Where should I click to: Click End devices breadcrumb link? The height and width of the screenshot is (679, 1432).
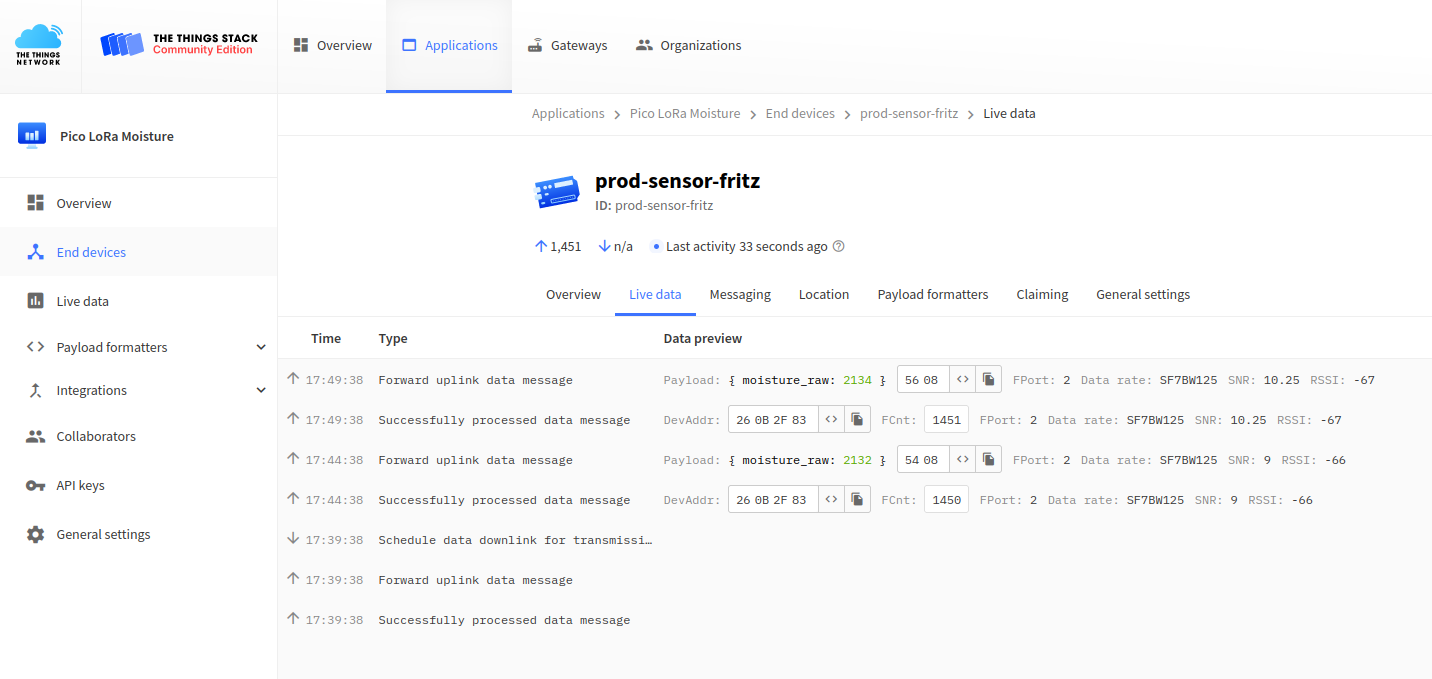[x=800, y=113]
